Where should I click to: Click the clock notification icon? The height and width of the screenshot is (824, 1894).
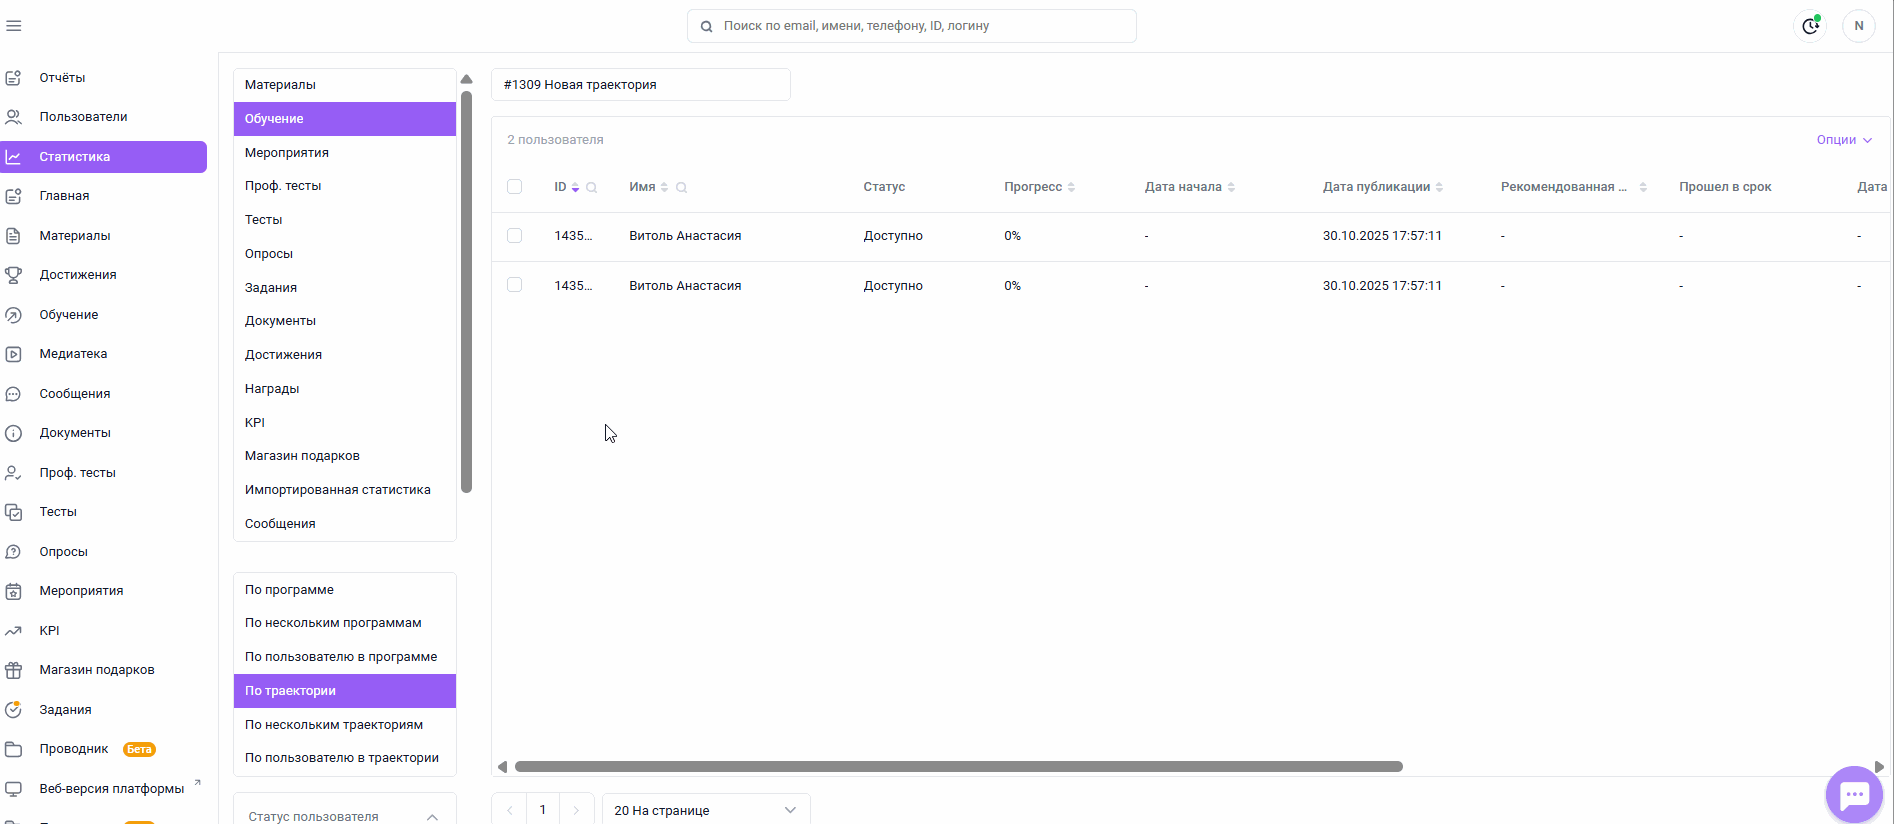tap(1810, 26)
